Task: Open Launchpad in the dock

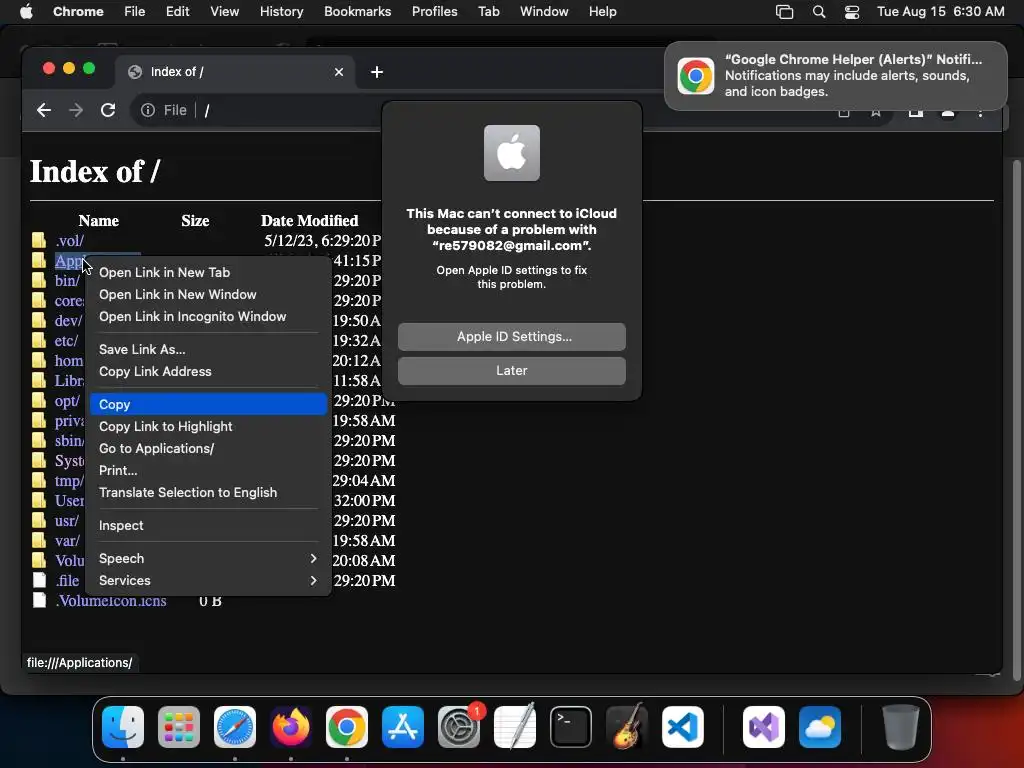Action: click(x=179, y=727)
